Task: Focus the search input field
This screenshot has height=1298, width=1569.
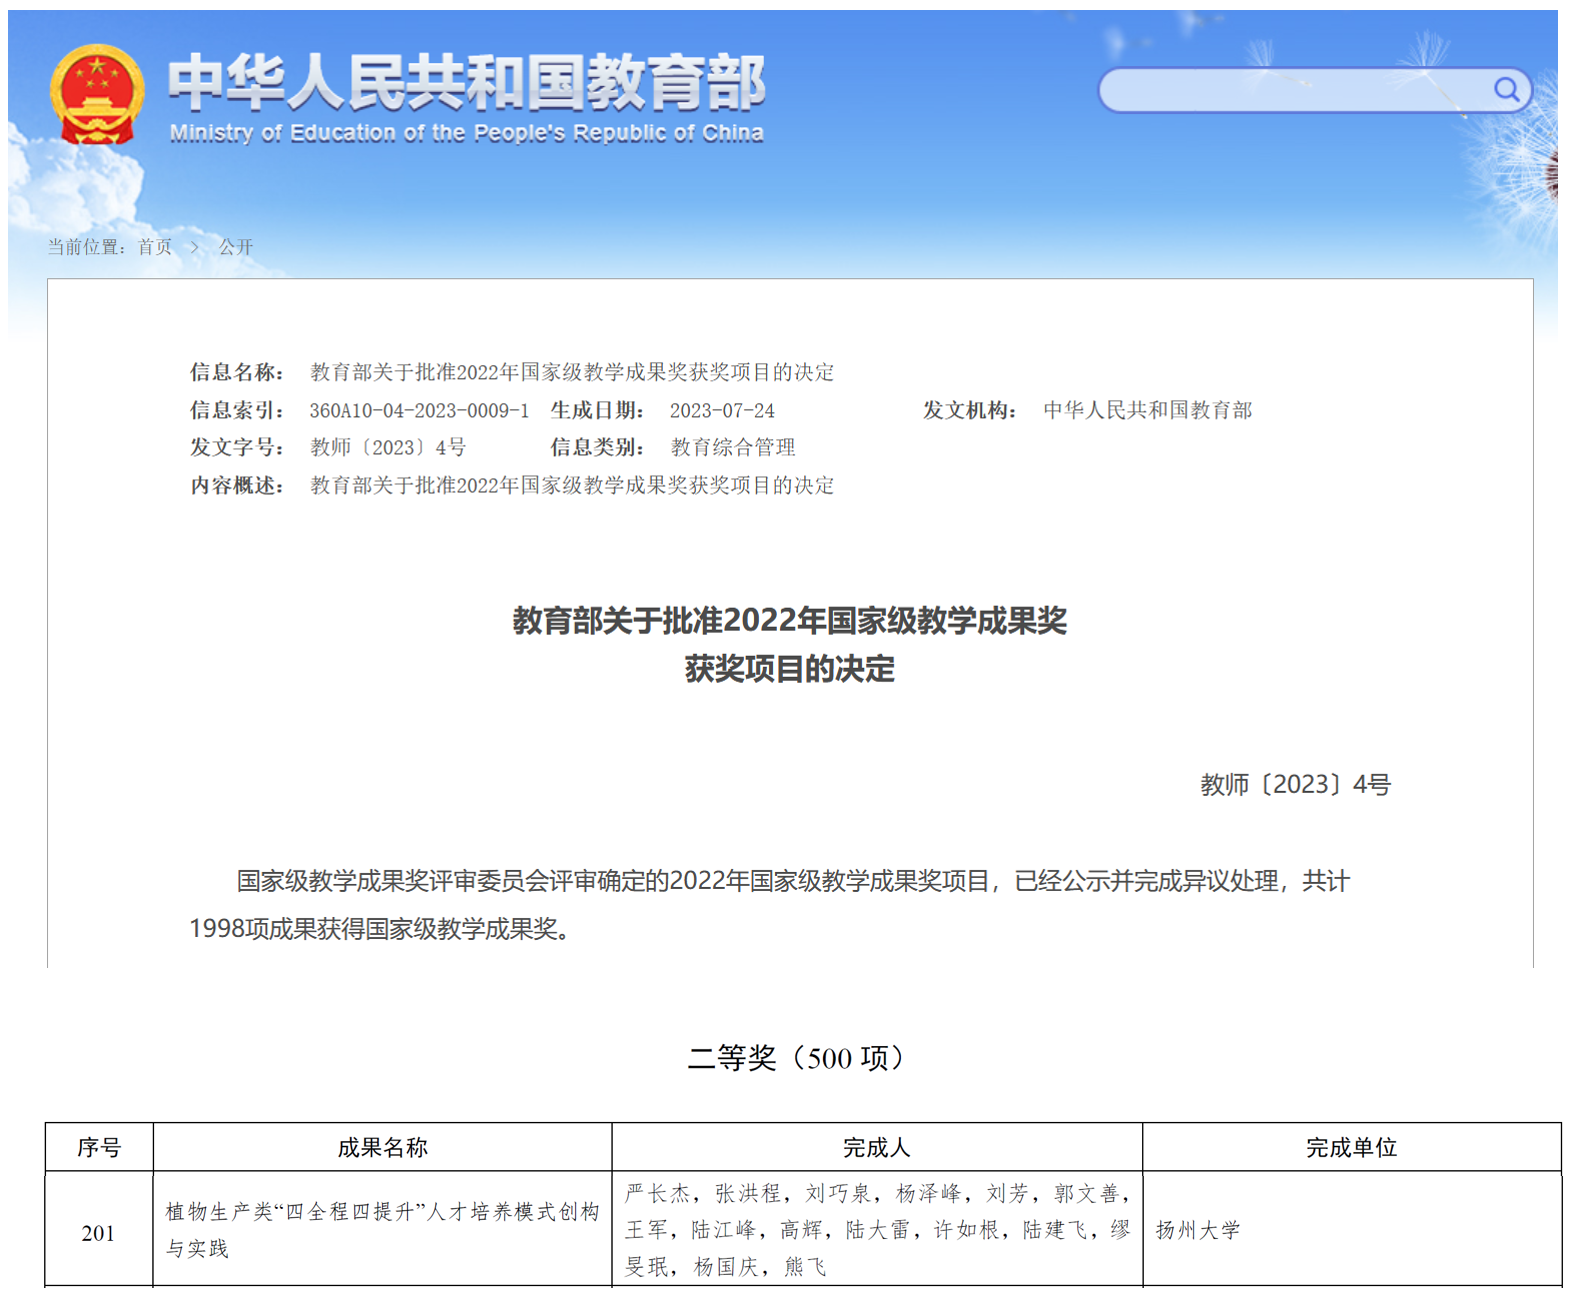Action: [x=1290, y=90]
